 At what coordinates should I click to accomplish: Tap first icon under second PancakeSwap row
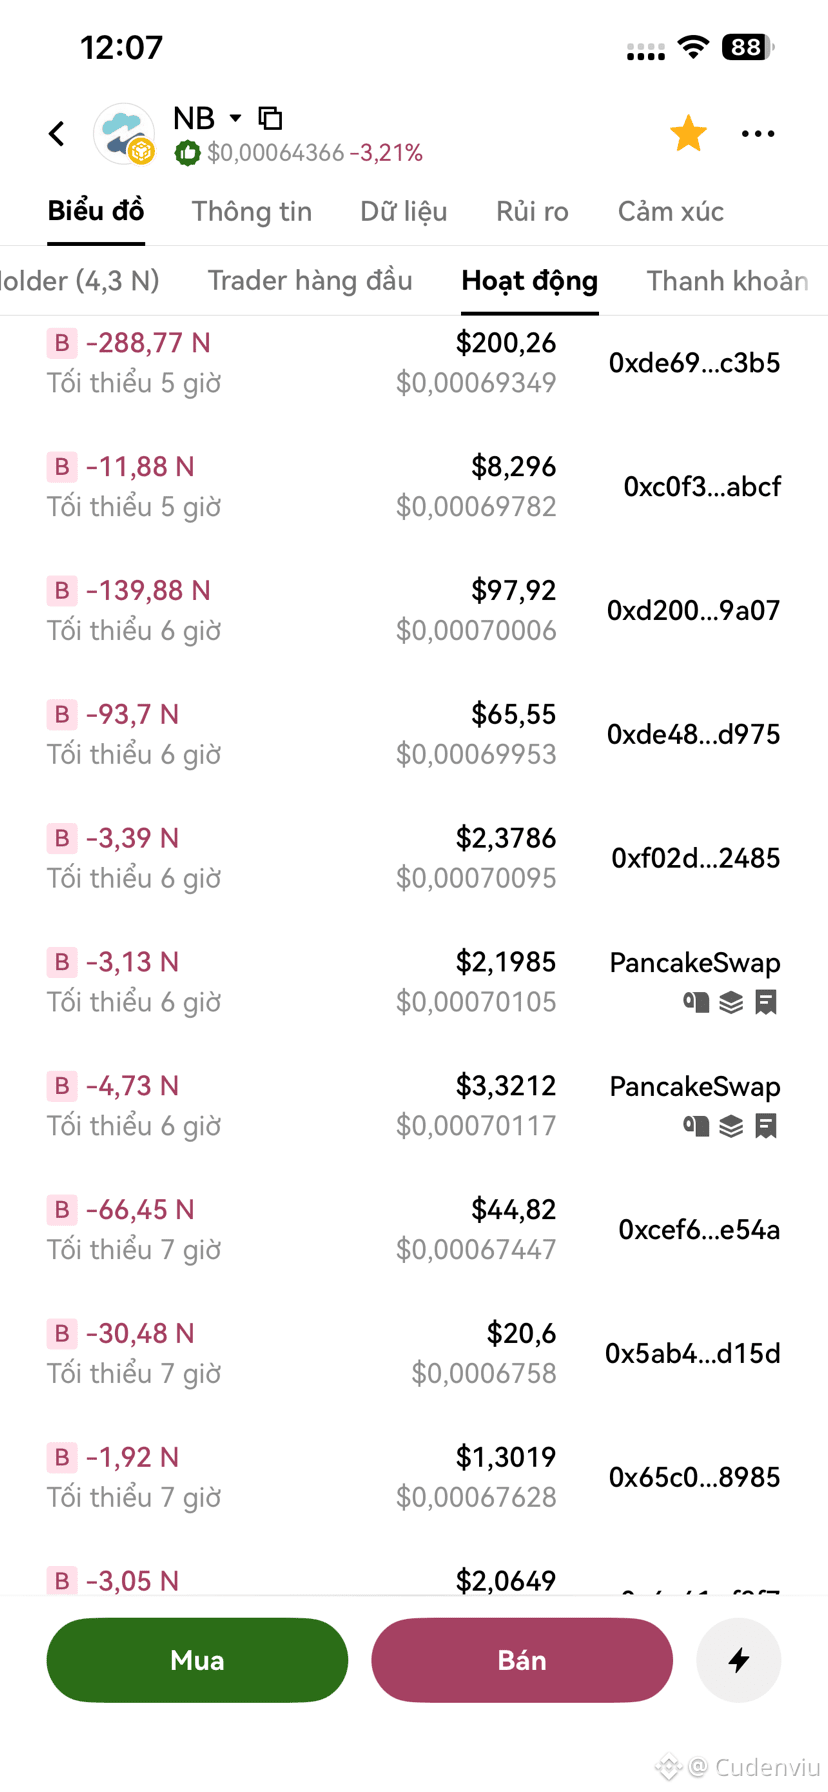click(x=696, y=1126)
